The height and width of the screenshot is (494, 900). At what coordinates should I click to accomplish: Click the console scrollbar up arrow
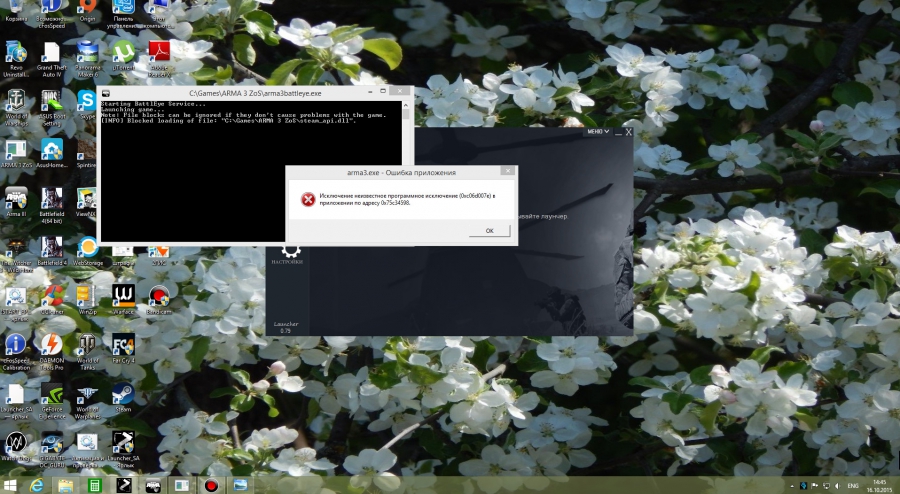(406, 105)
